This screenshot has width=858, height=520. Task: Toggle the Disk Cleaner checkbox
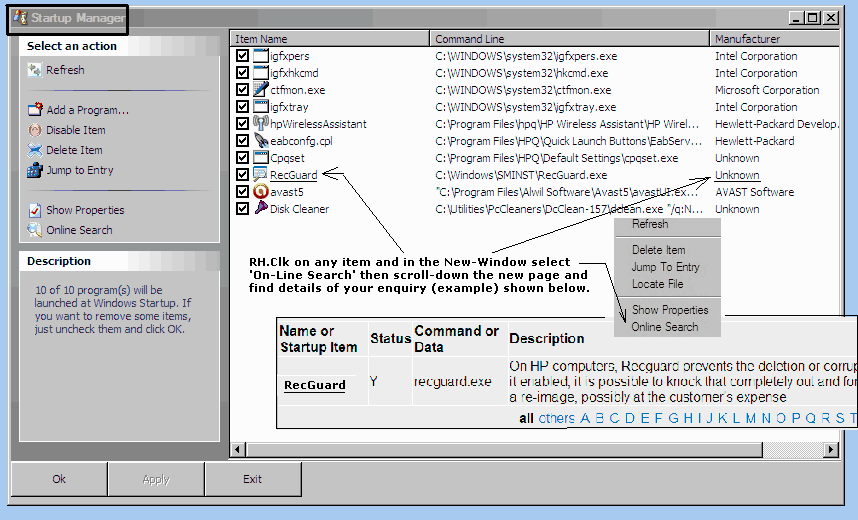(242, 209)
